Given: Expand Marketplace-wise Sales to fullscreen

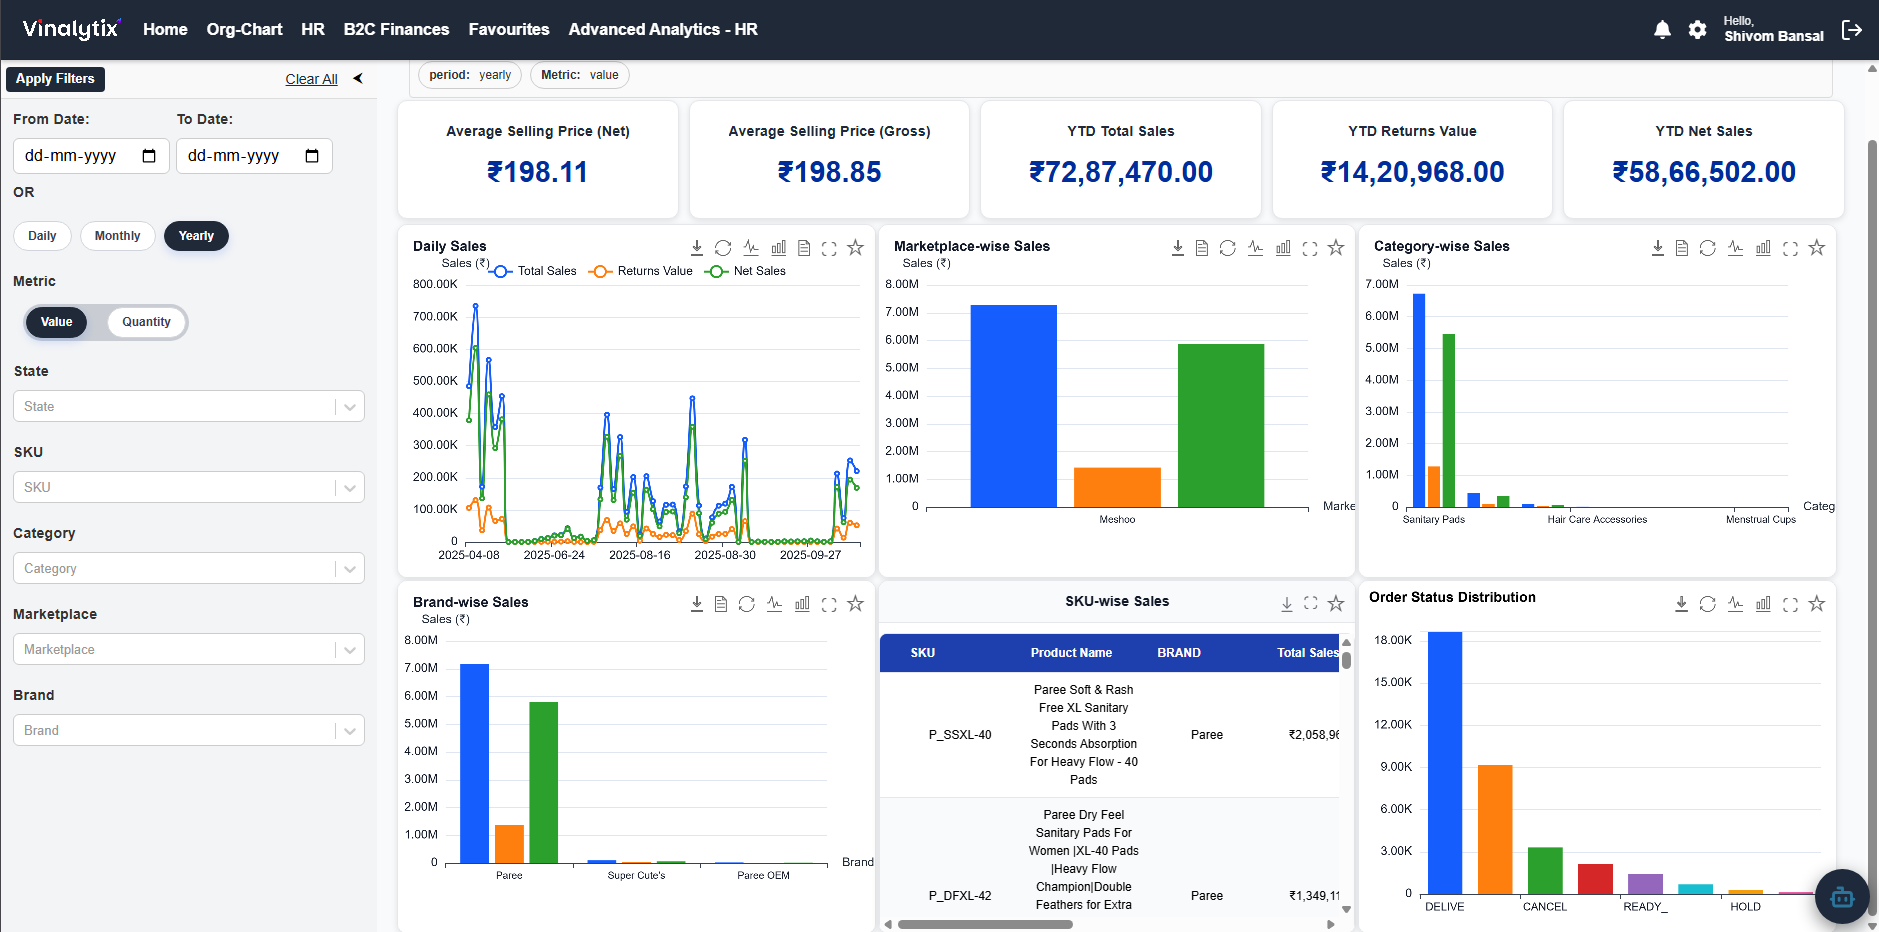Looking at the screenshot, I should click(x=1310, y=248).
